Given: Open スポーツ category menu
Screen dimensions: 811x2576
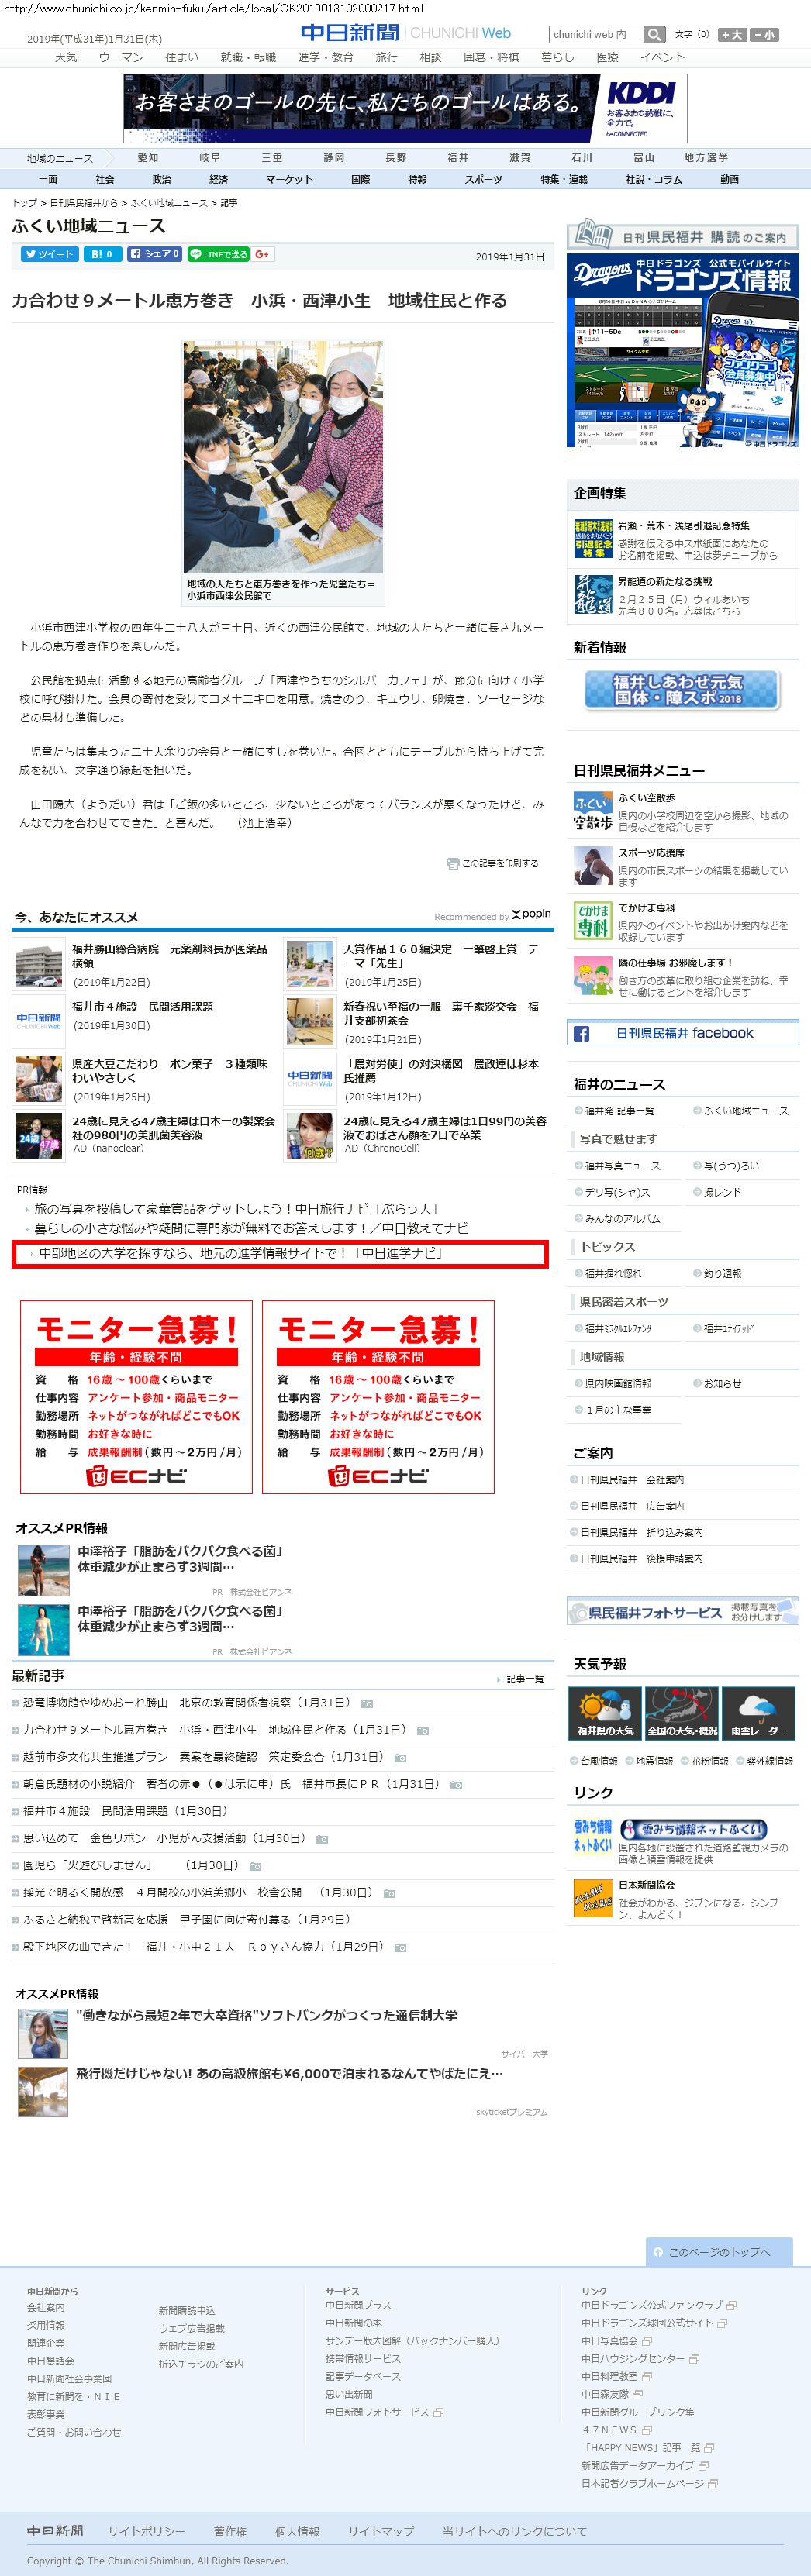Looking at the screenshot, I should [x=483, y=179].
